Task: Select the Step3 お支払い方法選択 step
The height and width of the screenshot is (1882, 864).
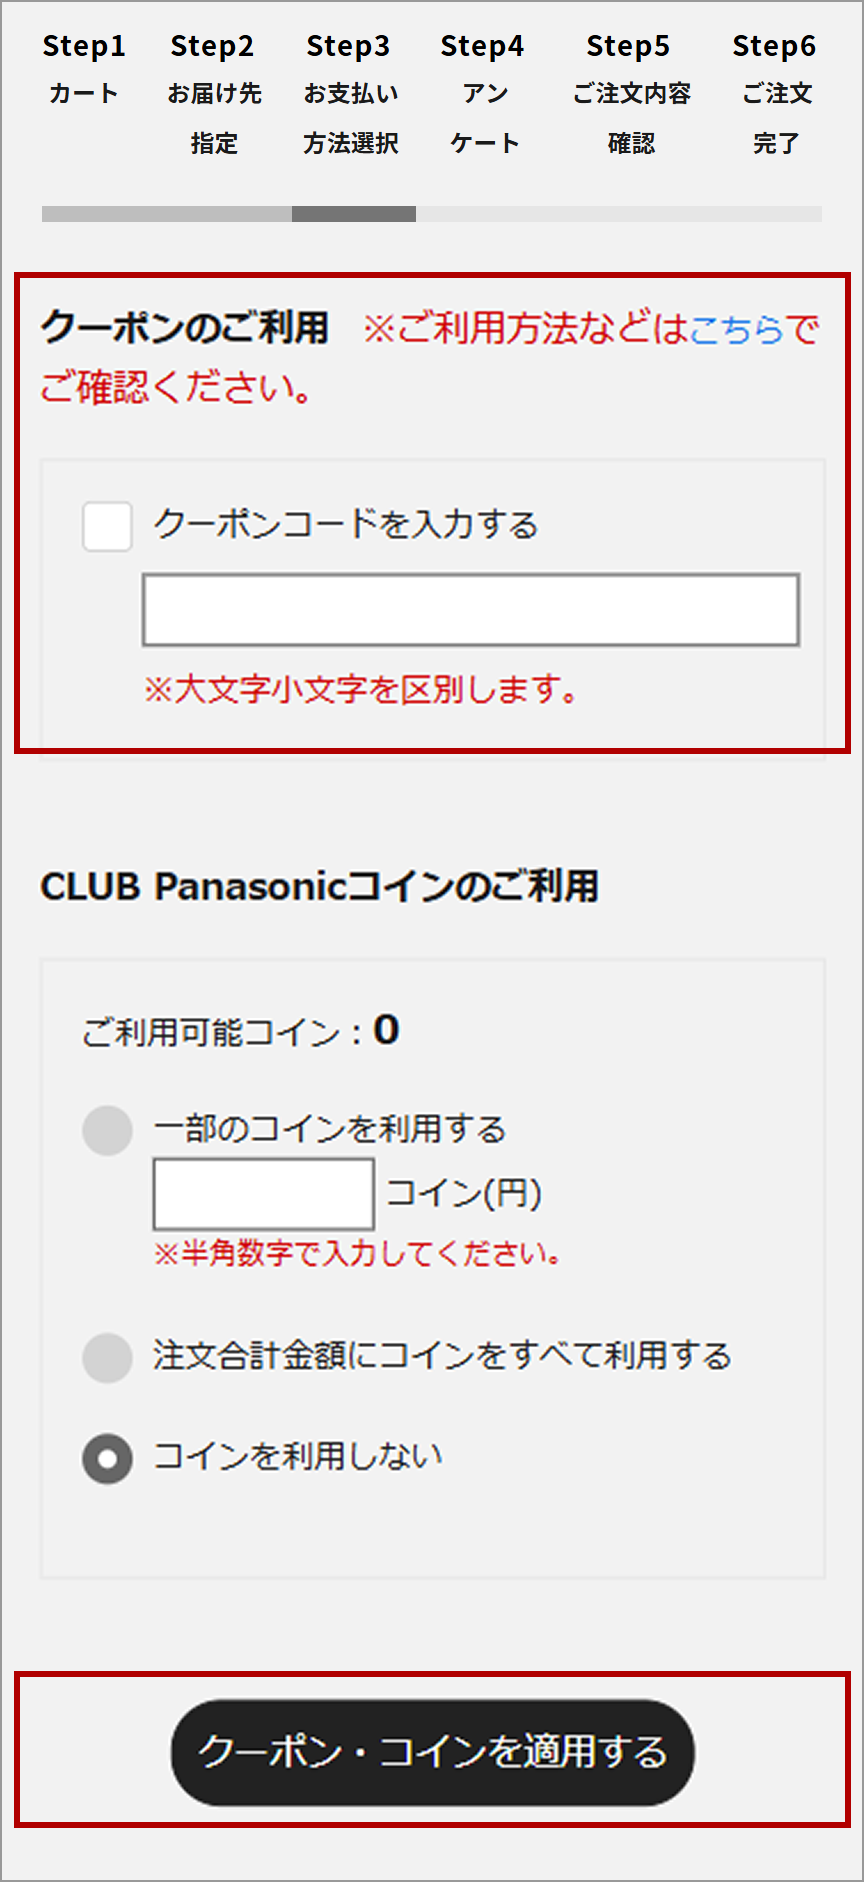Action: (x=350, y=95)
